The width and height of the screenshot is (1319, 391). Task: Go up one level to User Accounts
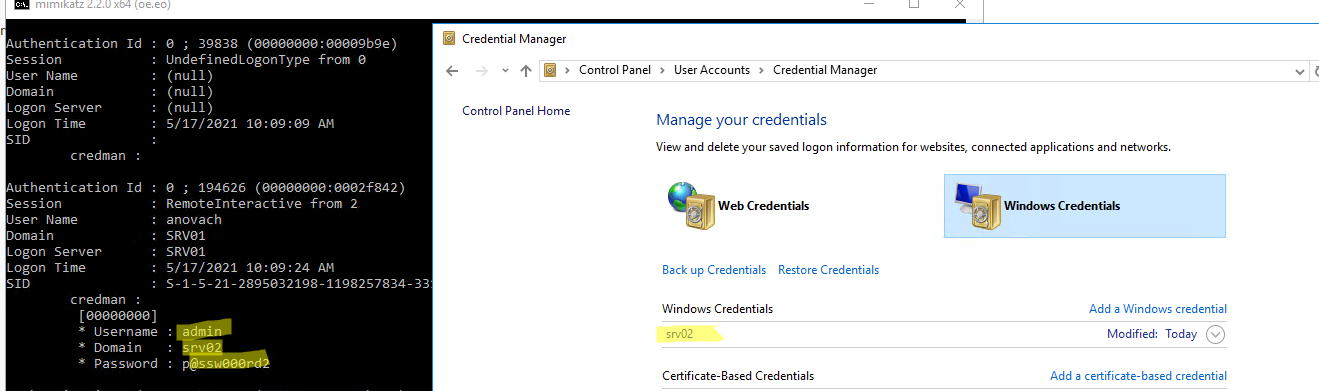[x=526, y=70]
